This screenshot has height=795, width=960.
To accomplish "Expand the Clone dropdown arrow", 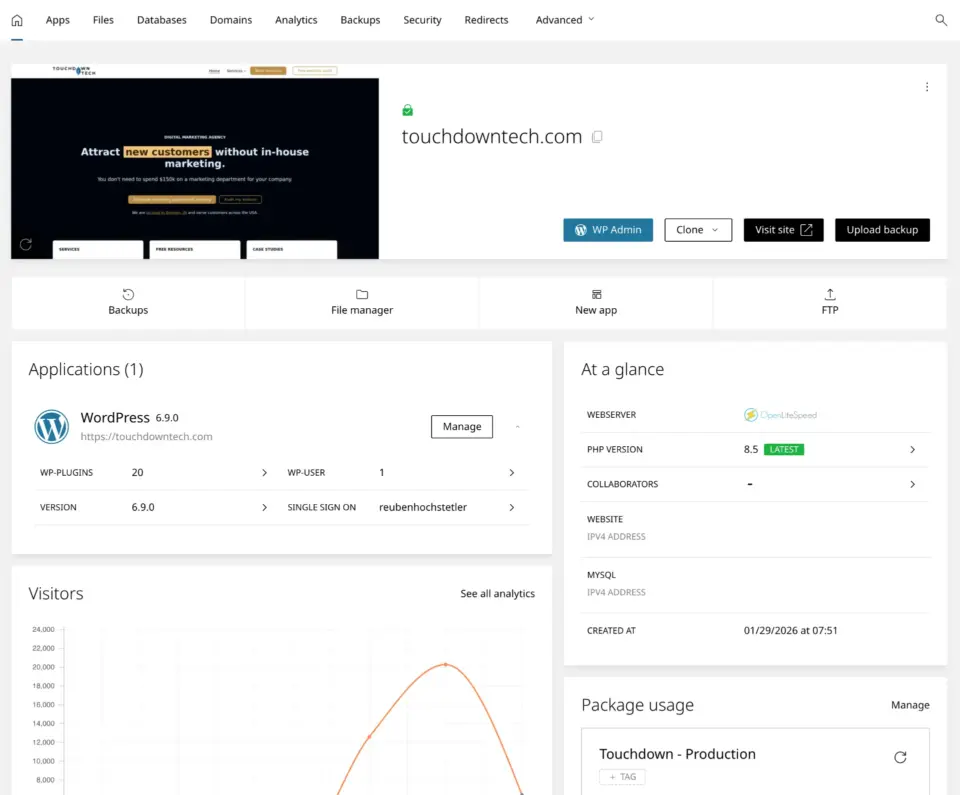I will pos(716,229).
